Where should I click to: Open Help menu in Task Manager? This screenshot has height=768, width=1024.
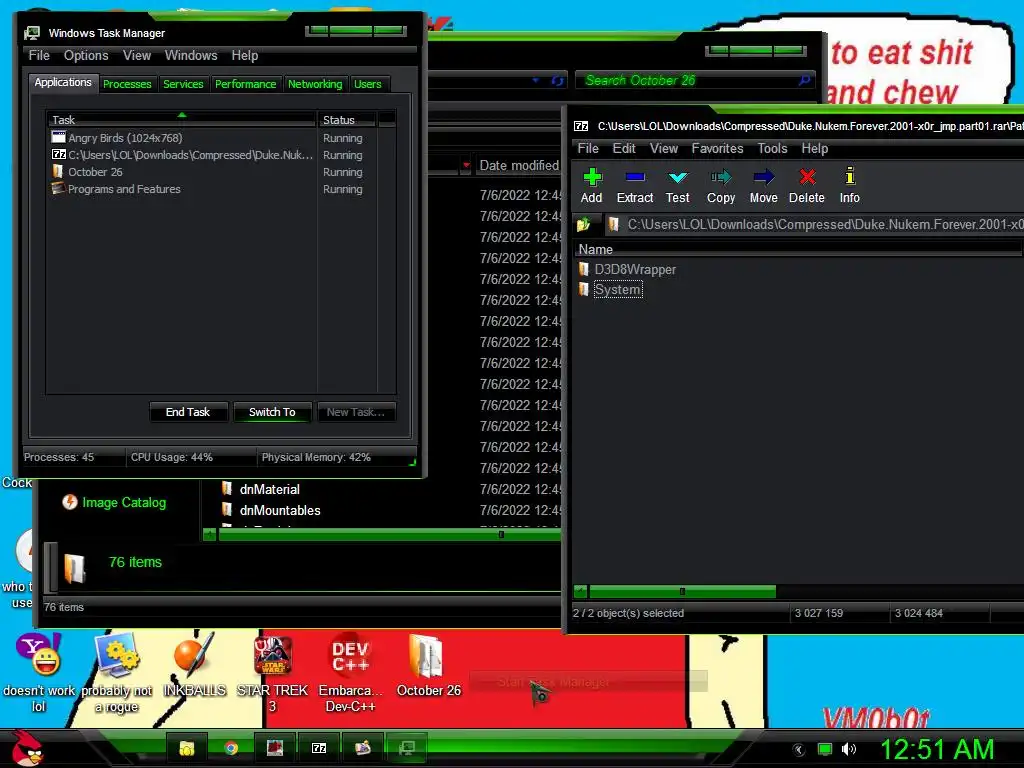pos(245,56)
